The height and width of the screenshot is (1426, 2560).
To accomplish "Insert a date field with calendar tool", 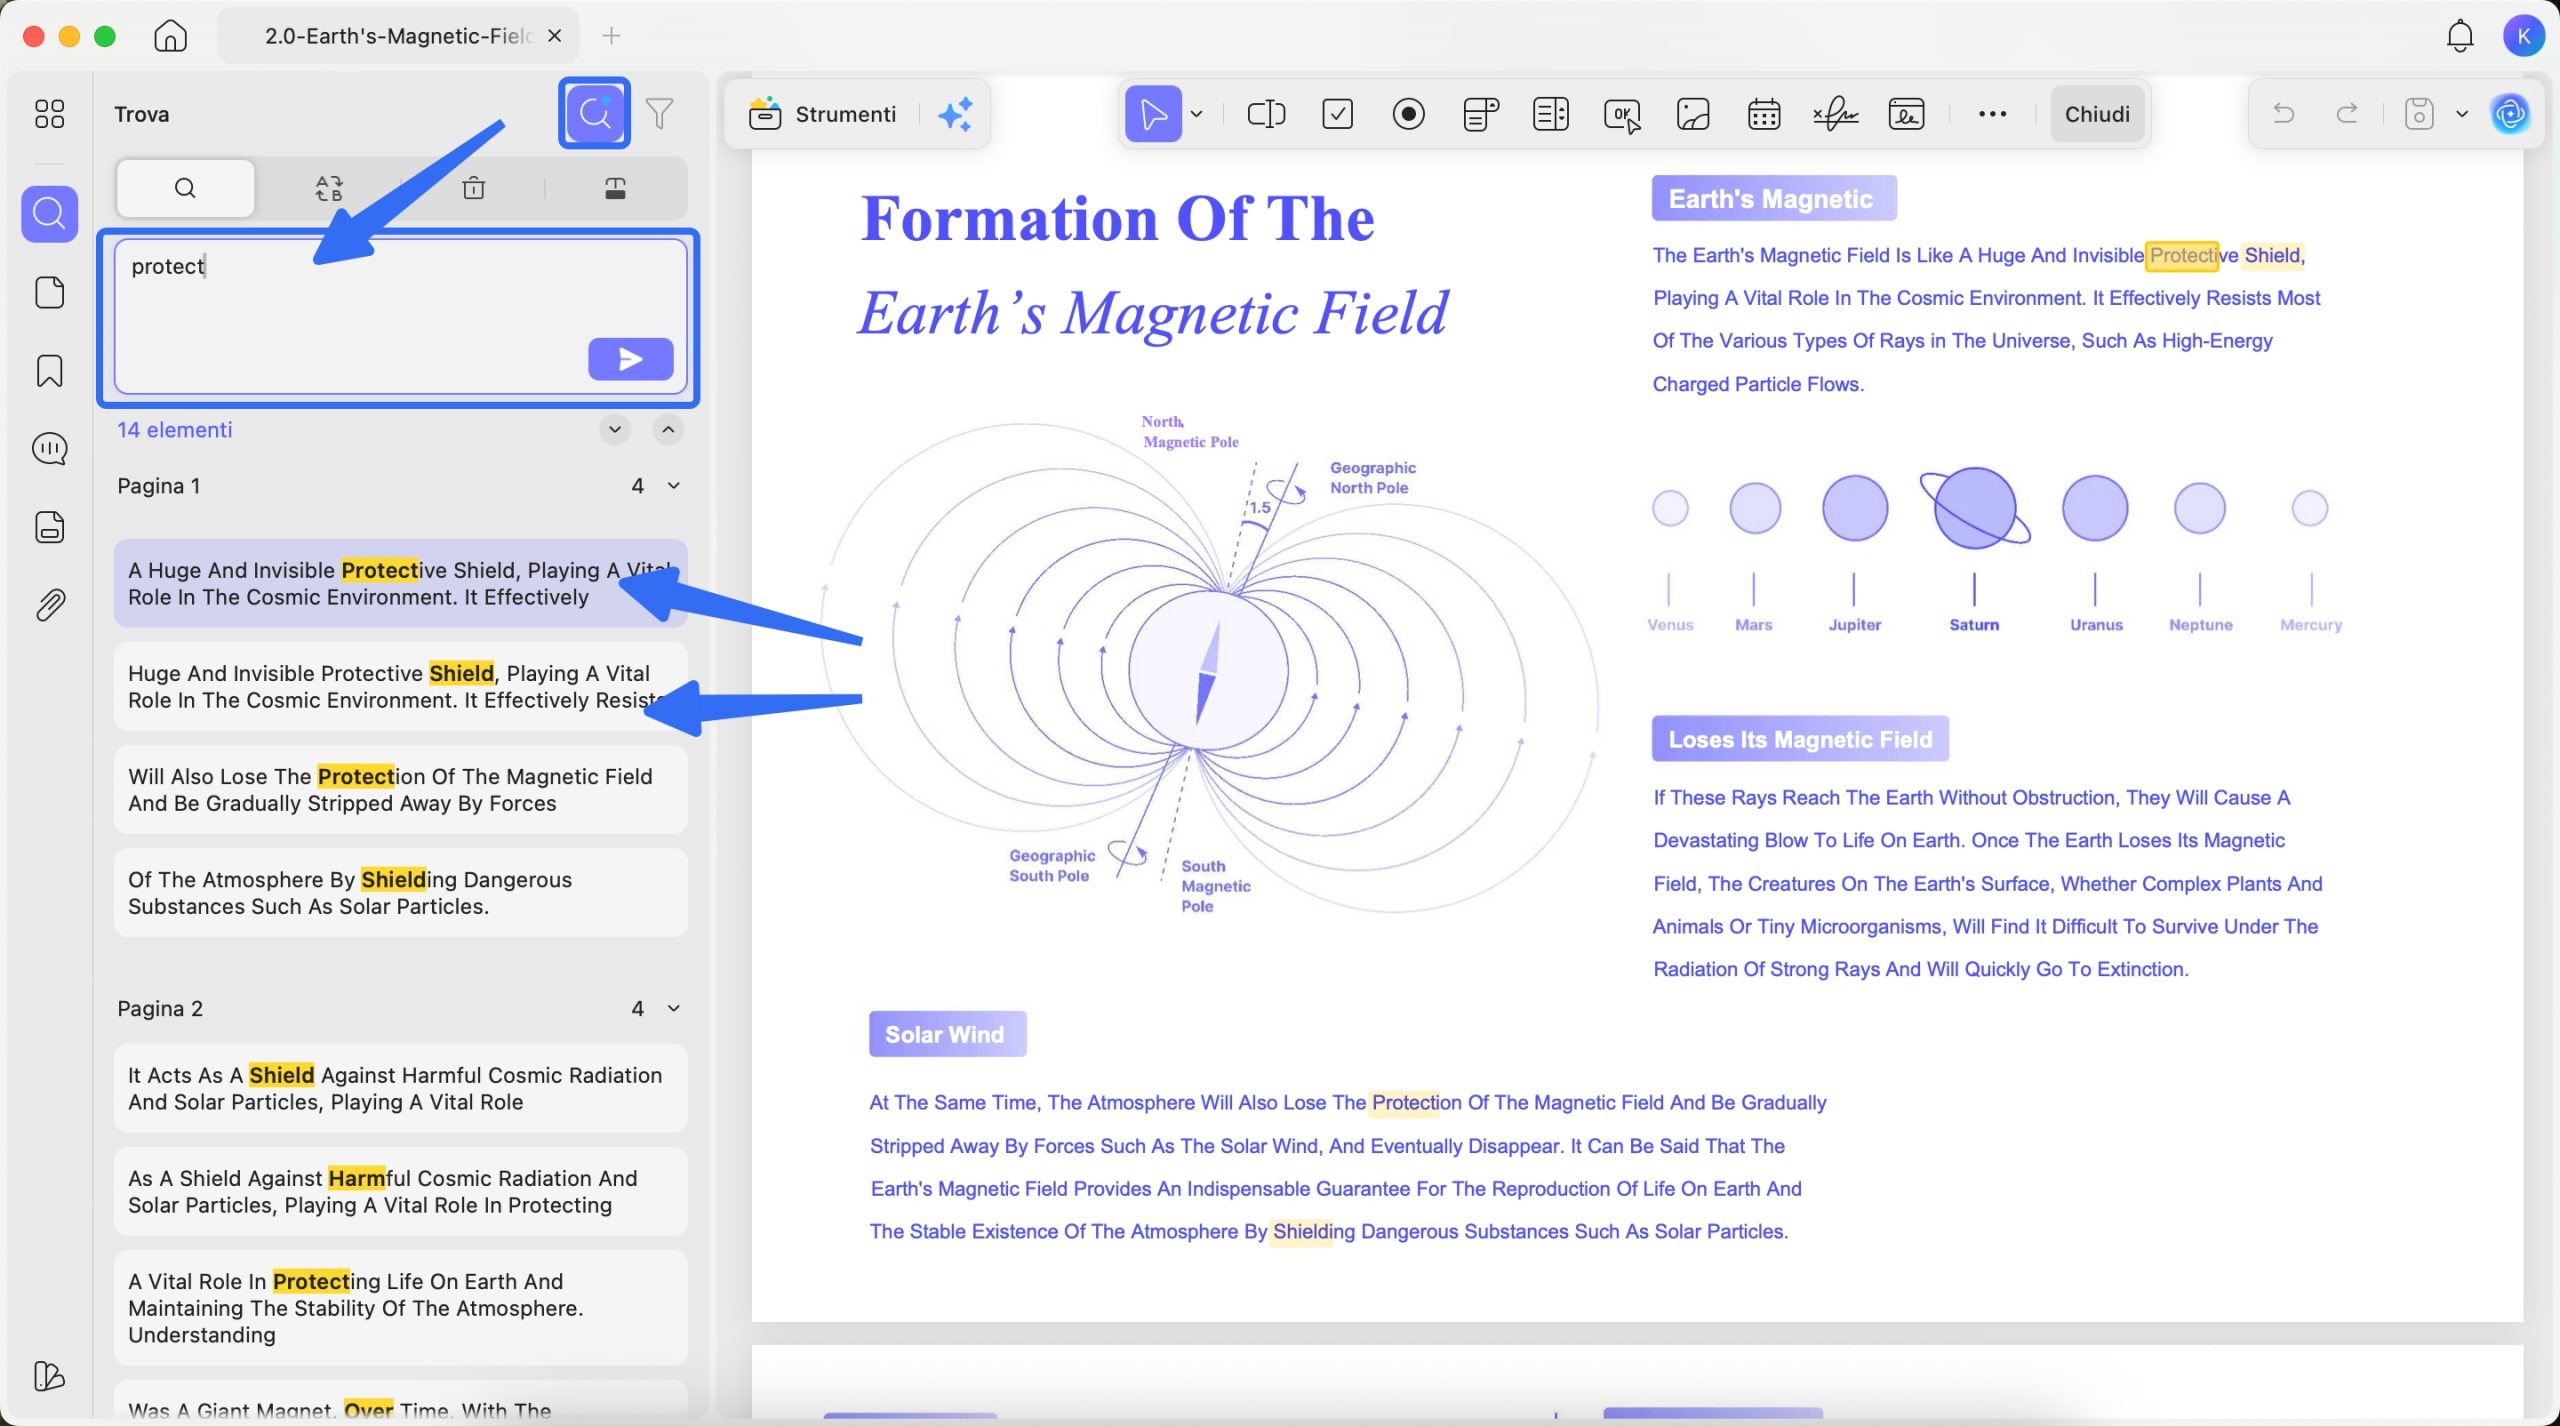I will coord(1763,114).
